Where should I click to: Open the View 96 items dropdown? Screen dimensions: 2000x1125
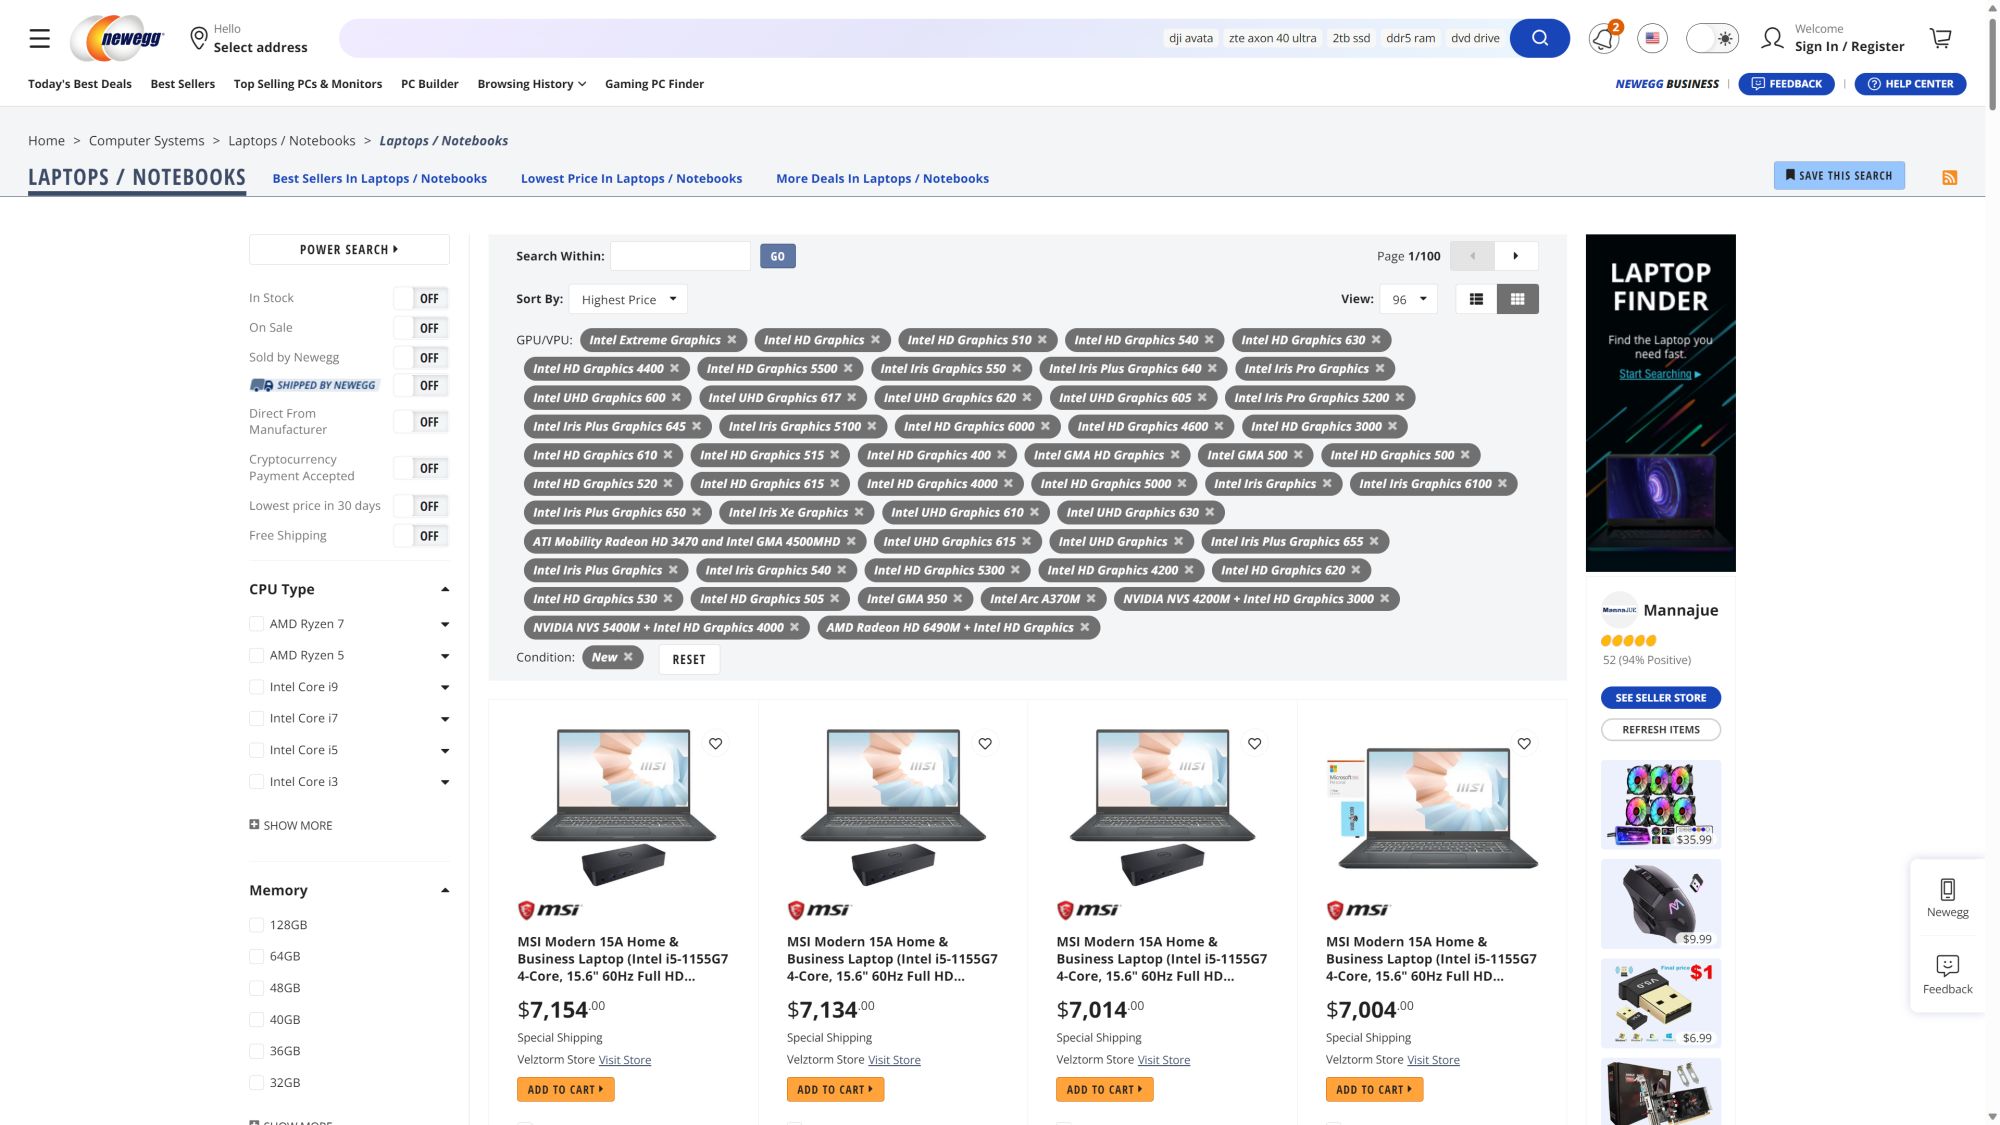coord(1408,299)
